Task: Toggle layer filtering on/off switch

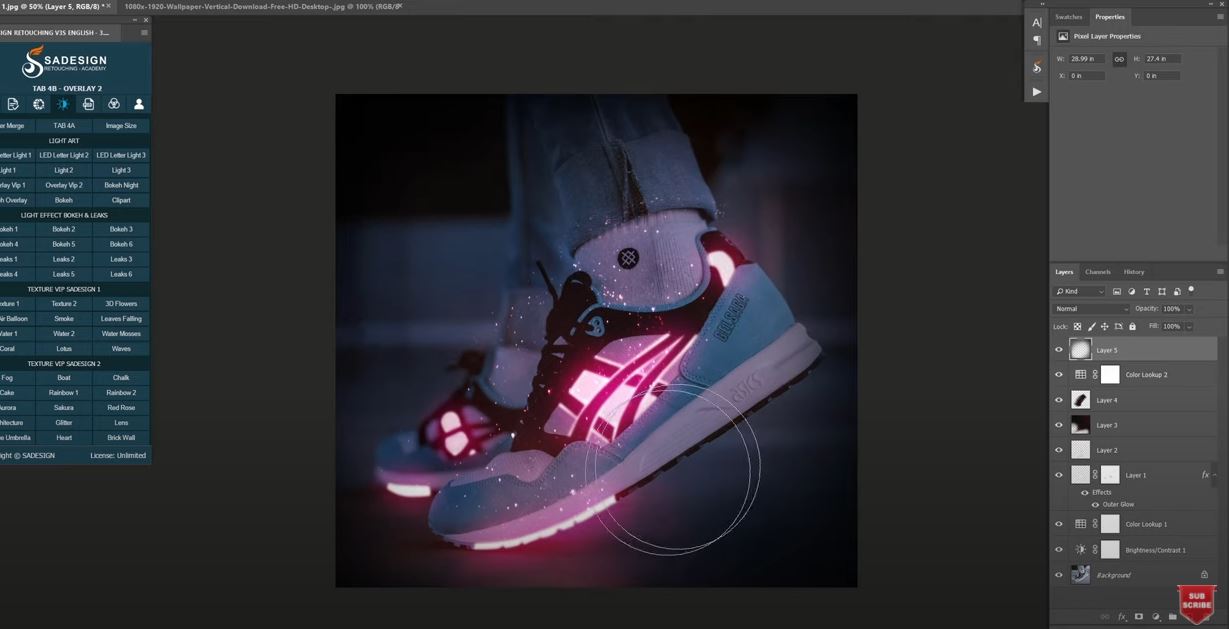Action: coord(1191,290)
